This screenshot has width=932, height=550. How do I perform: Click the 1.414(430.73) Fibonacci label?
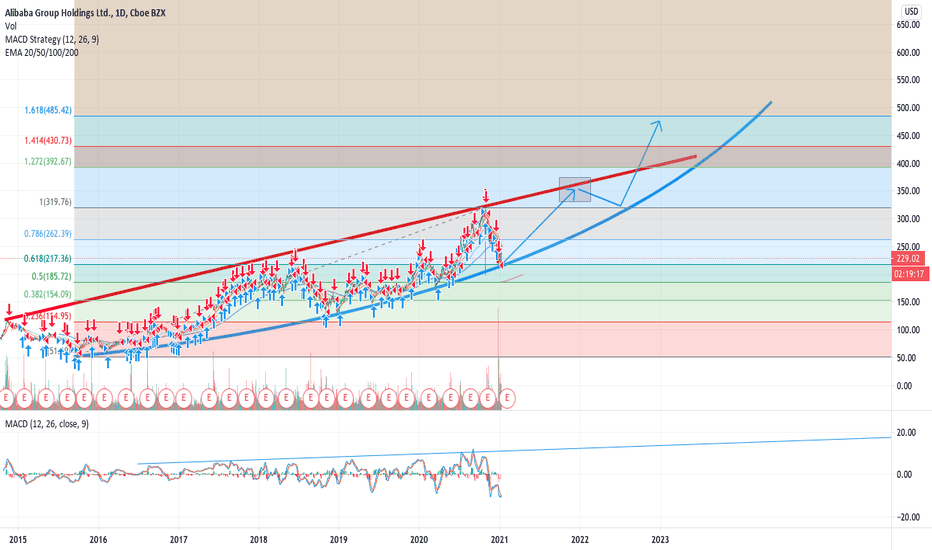click(x=48, y=140)
